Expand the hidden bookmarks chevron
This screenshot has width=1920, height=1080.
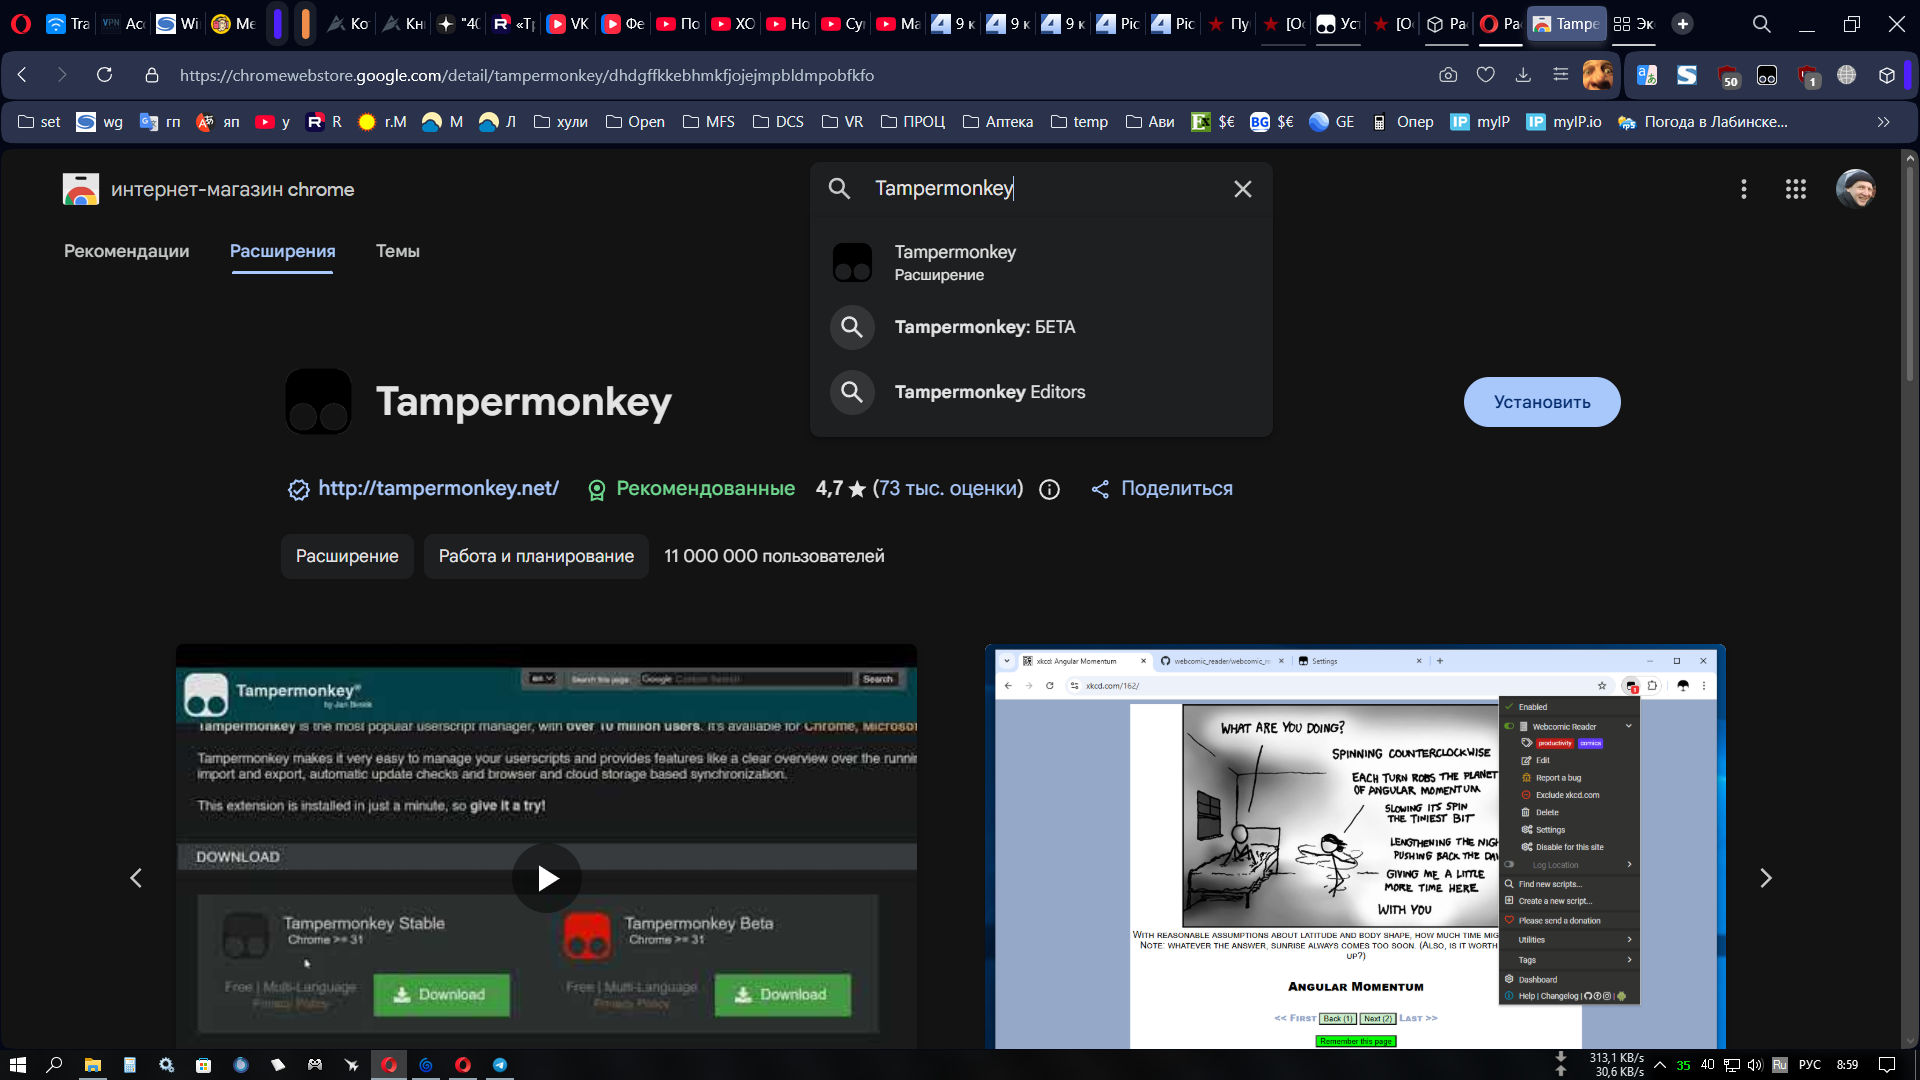click(1884, 122)
